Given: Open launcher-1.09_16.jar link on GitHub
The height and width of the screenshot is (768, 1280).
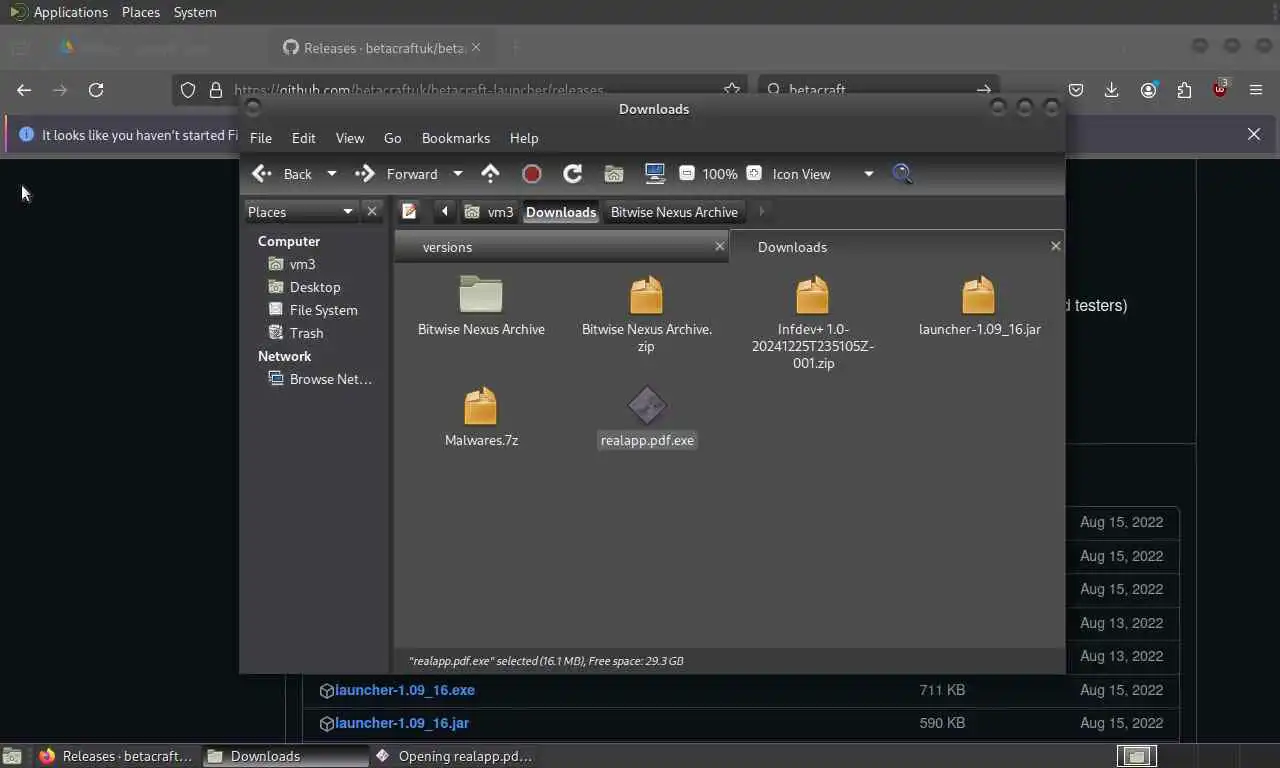Looking at the screenshot, I should click(x=402, y=723).
